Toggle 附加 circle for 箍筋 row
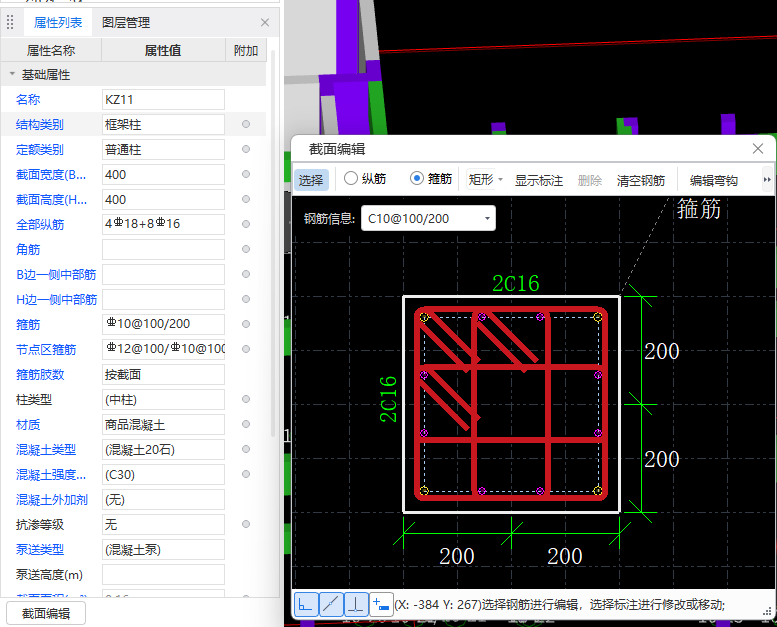 246,324
